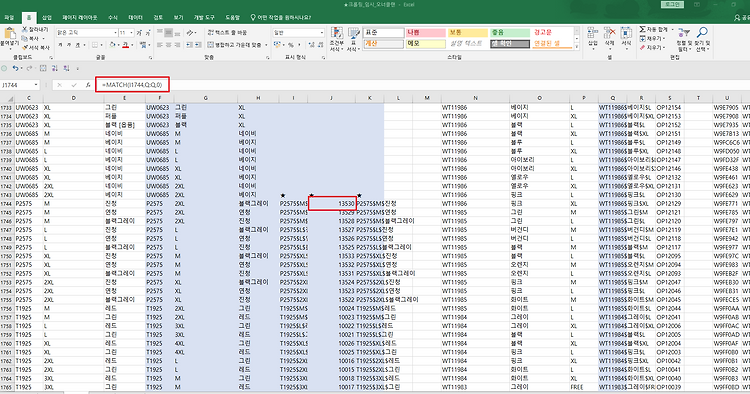Apply the 보통 (Neutral) yellow cell style

[x=467, y=33]
